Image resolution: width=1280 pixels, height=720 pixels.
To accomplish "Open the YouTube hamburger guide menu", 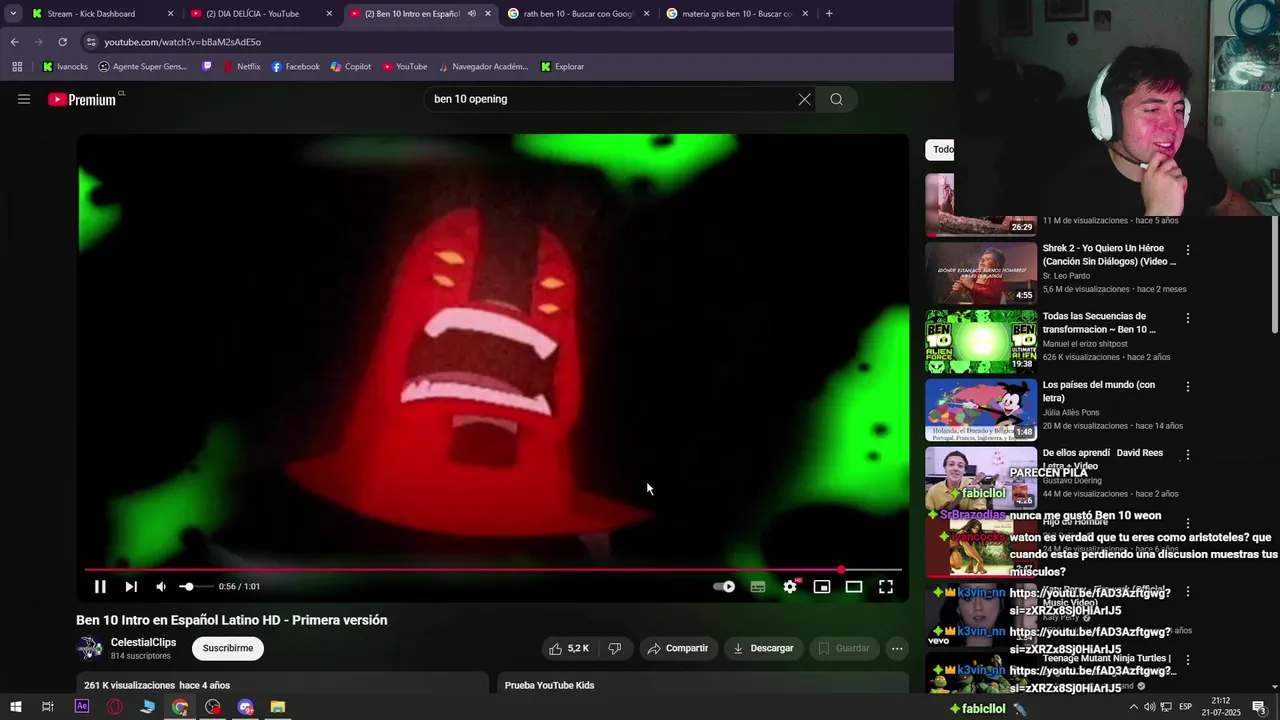I will click(x=24, y=99).
